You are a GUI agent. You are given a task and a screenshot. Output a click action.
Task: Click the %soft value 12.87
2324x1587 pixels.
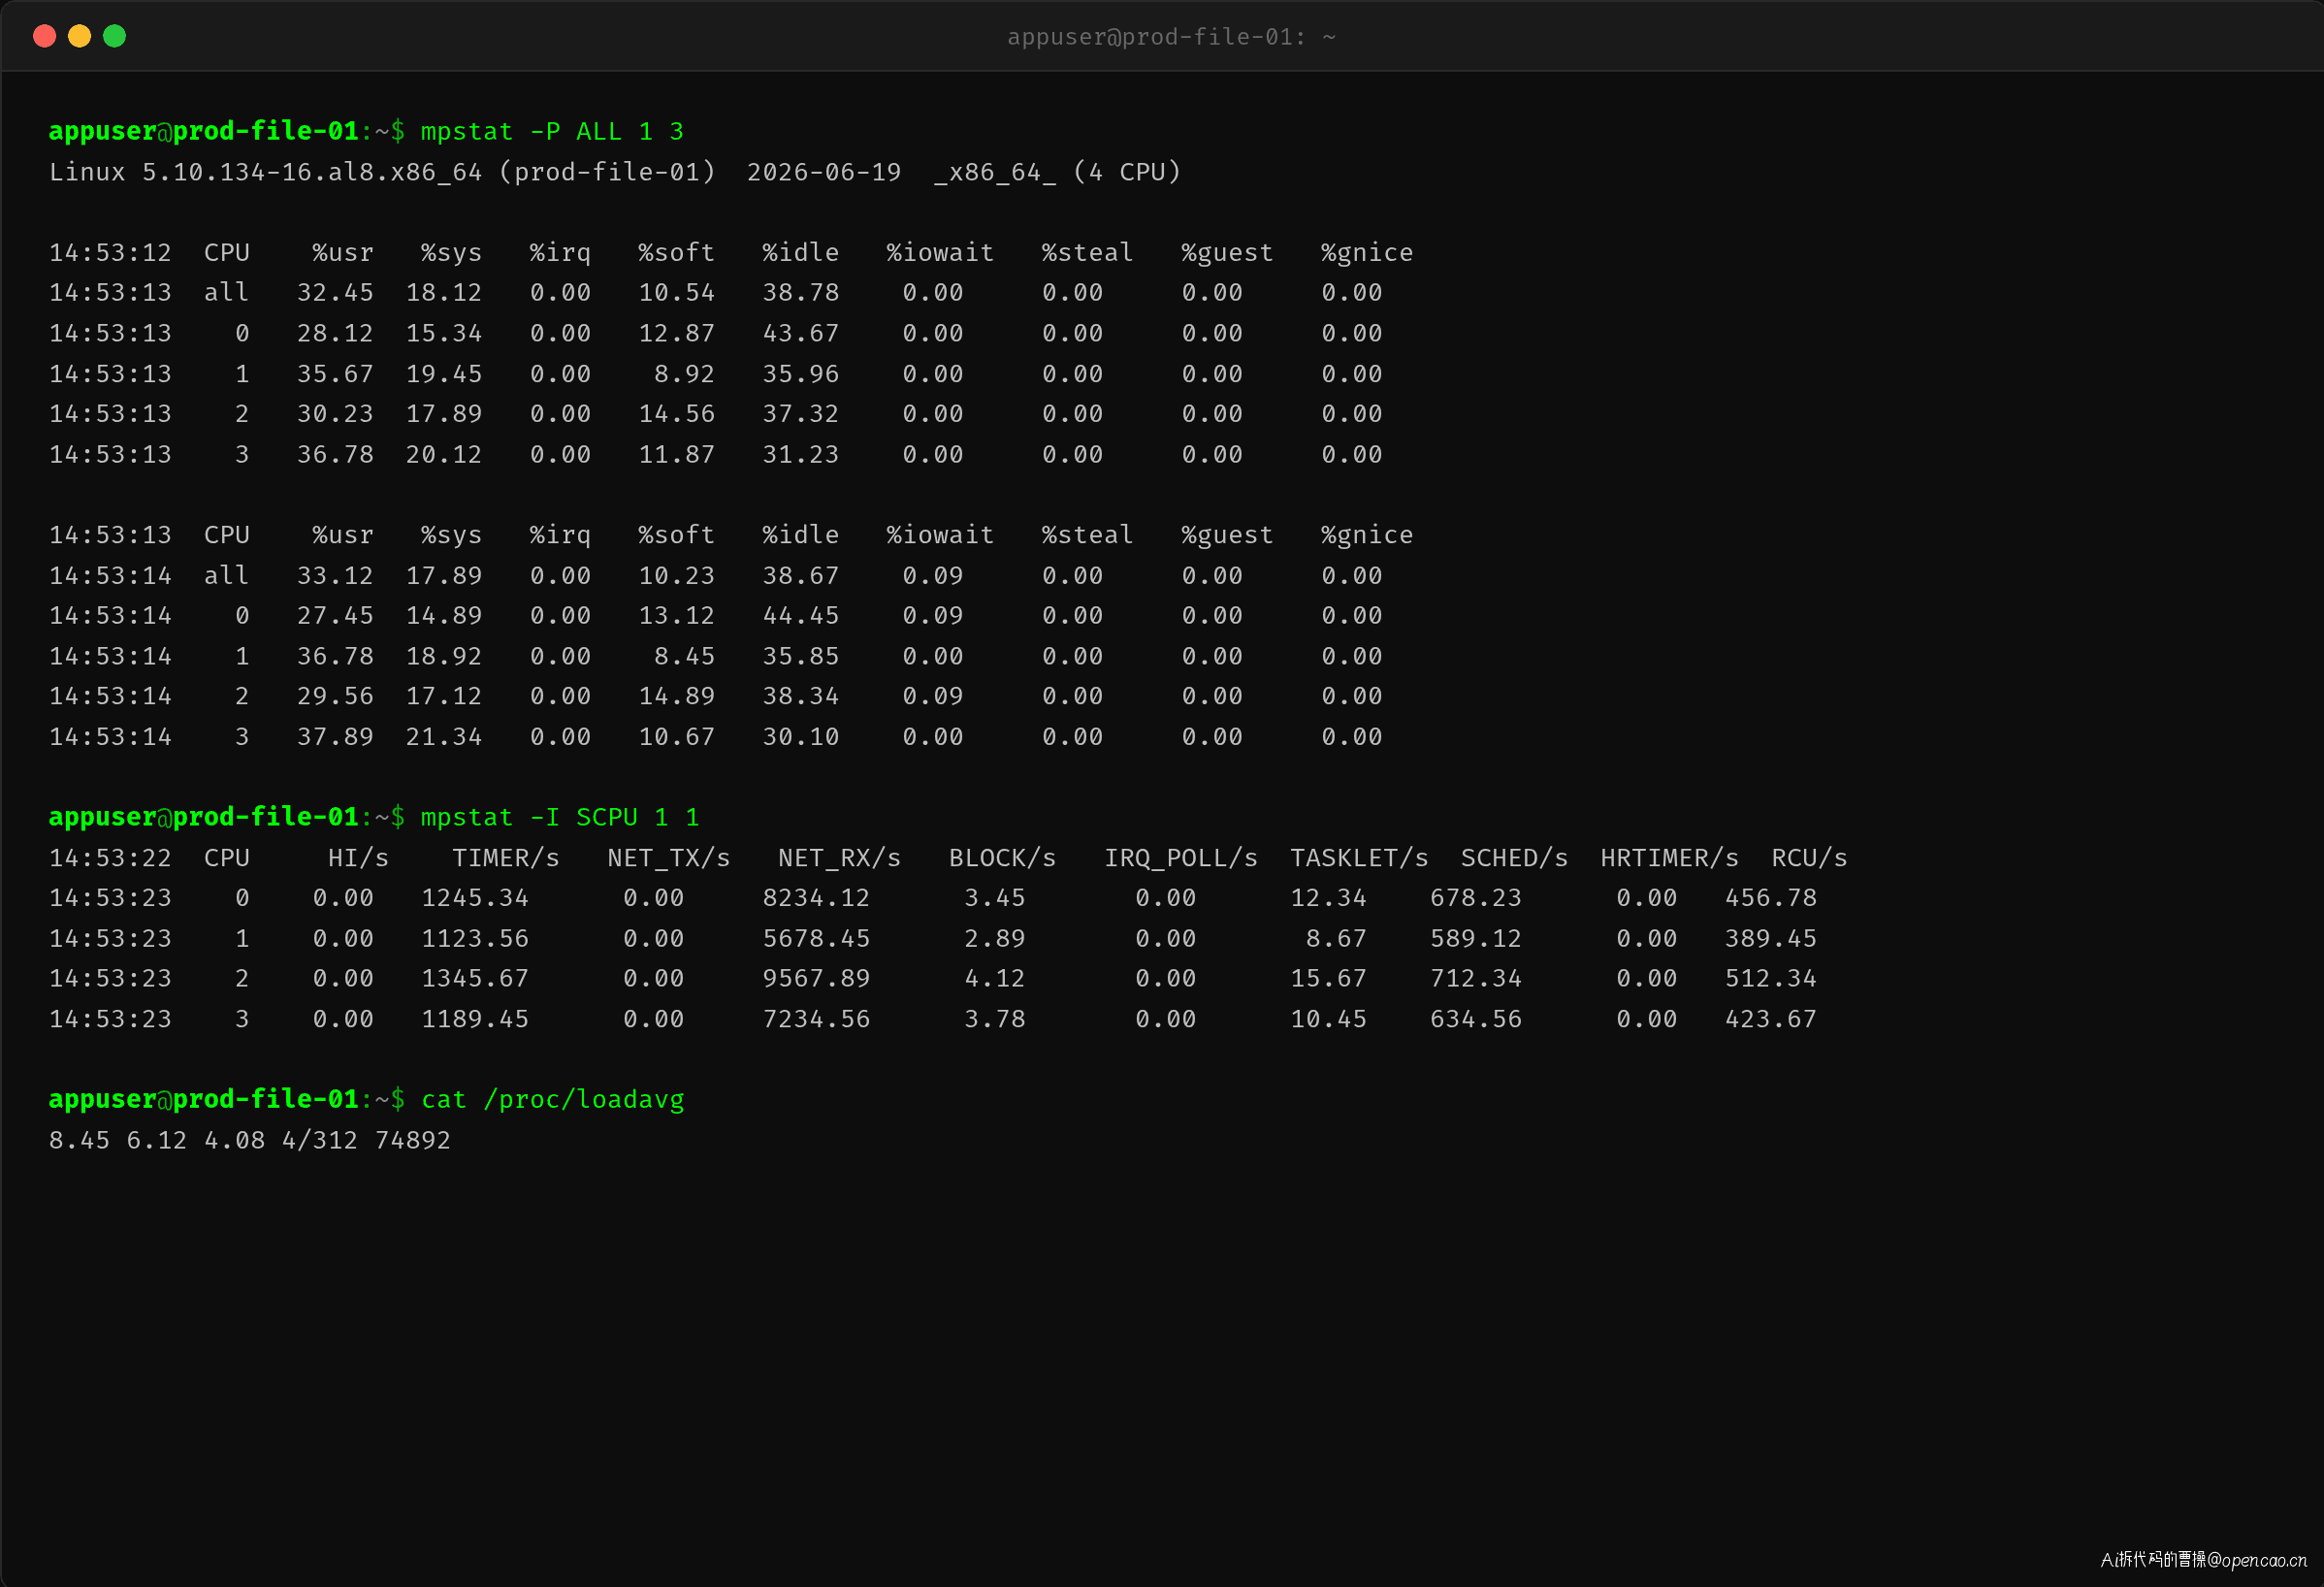point(677,333)
